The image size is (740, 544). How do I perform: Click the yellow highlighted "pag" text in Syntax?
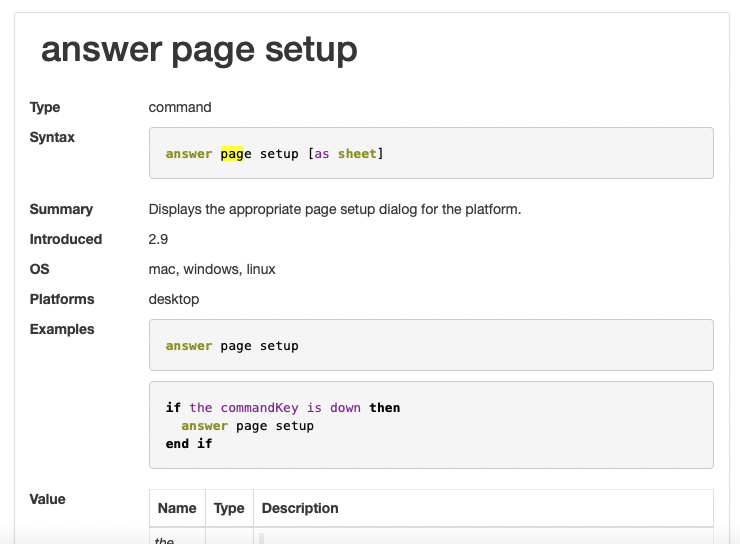pyautogui.click(x=232, y=154)
